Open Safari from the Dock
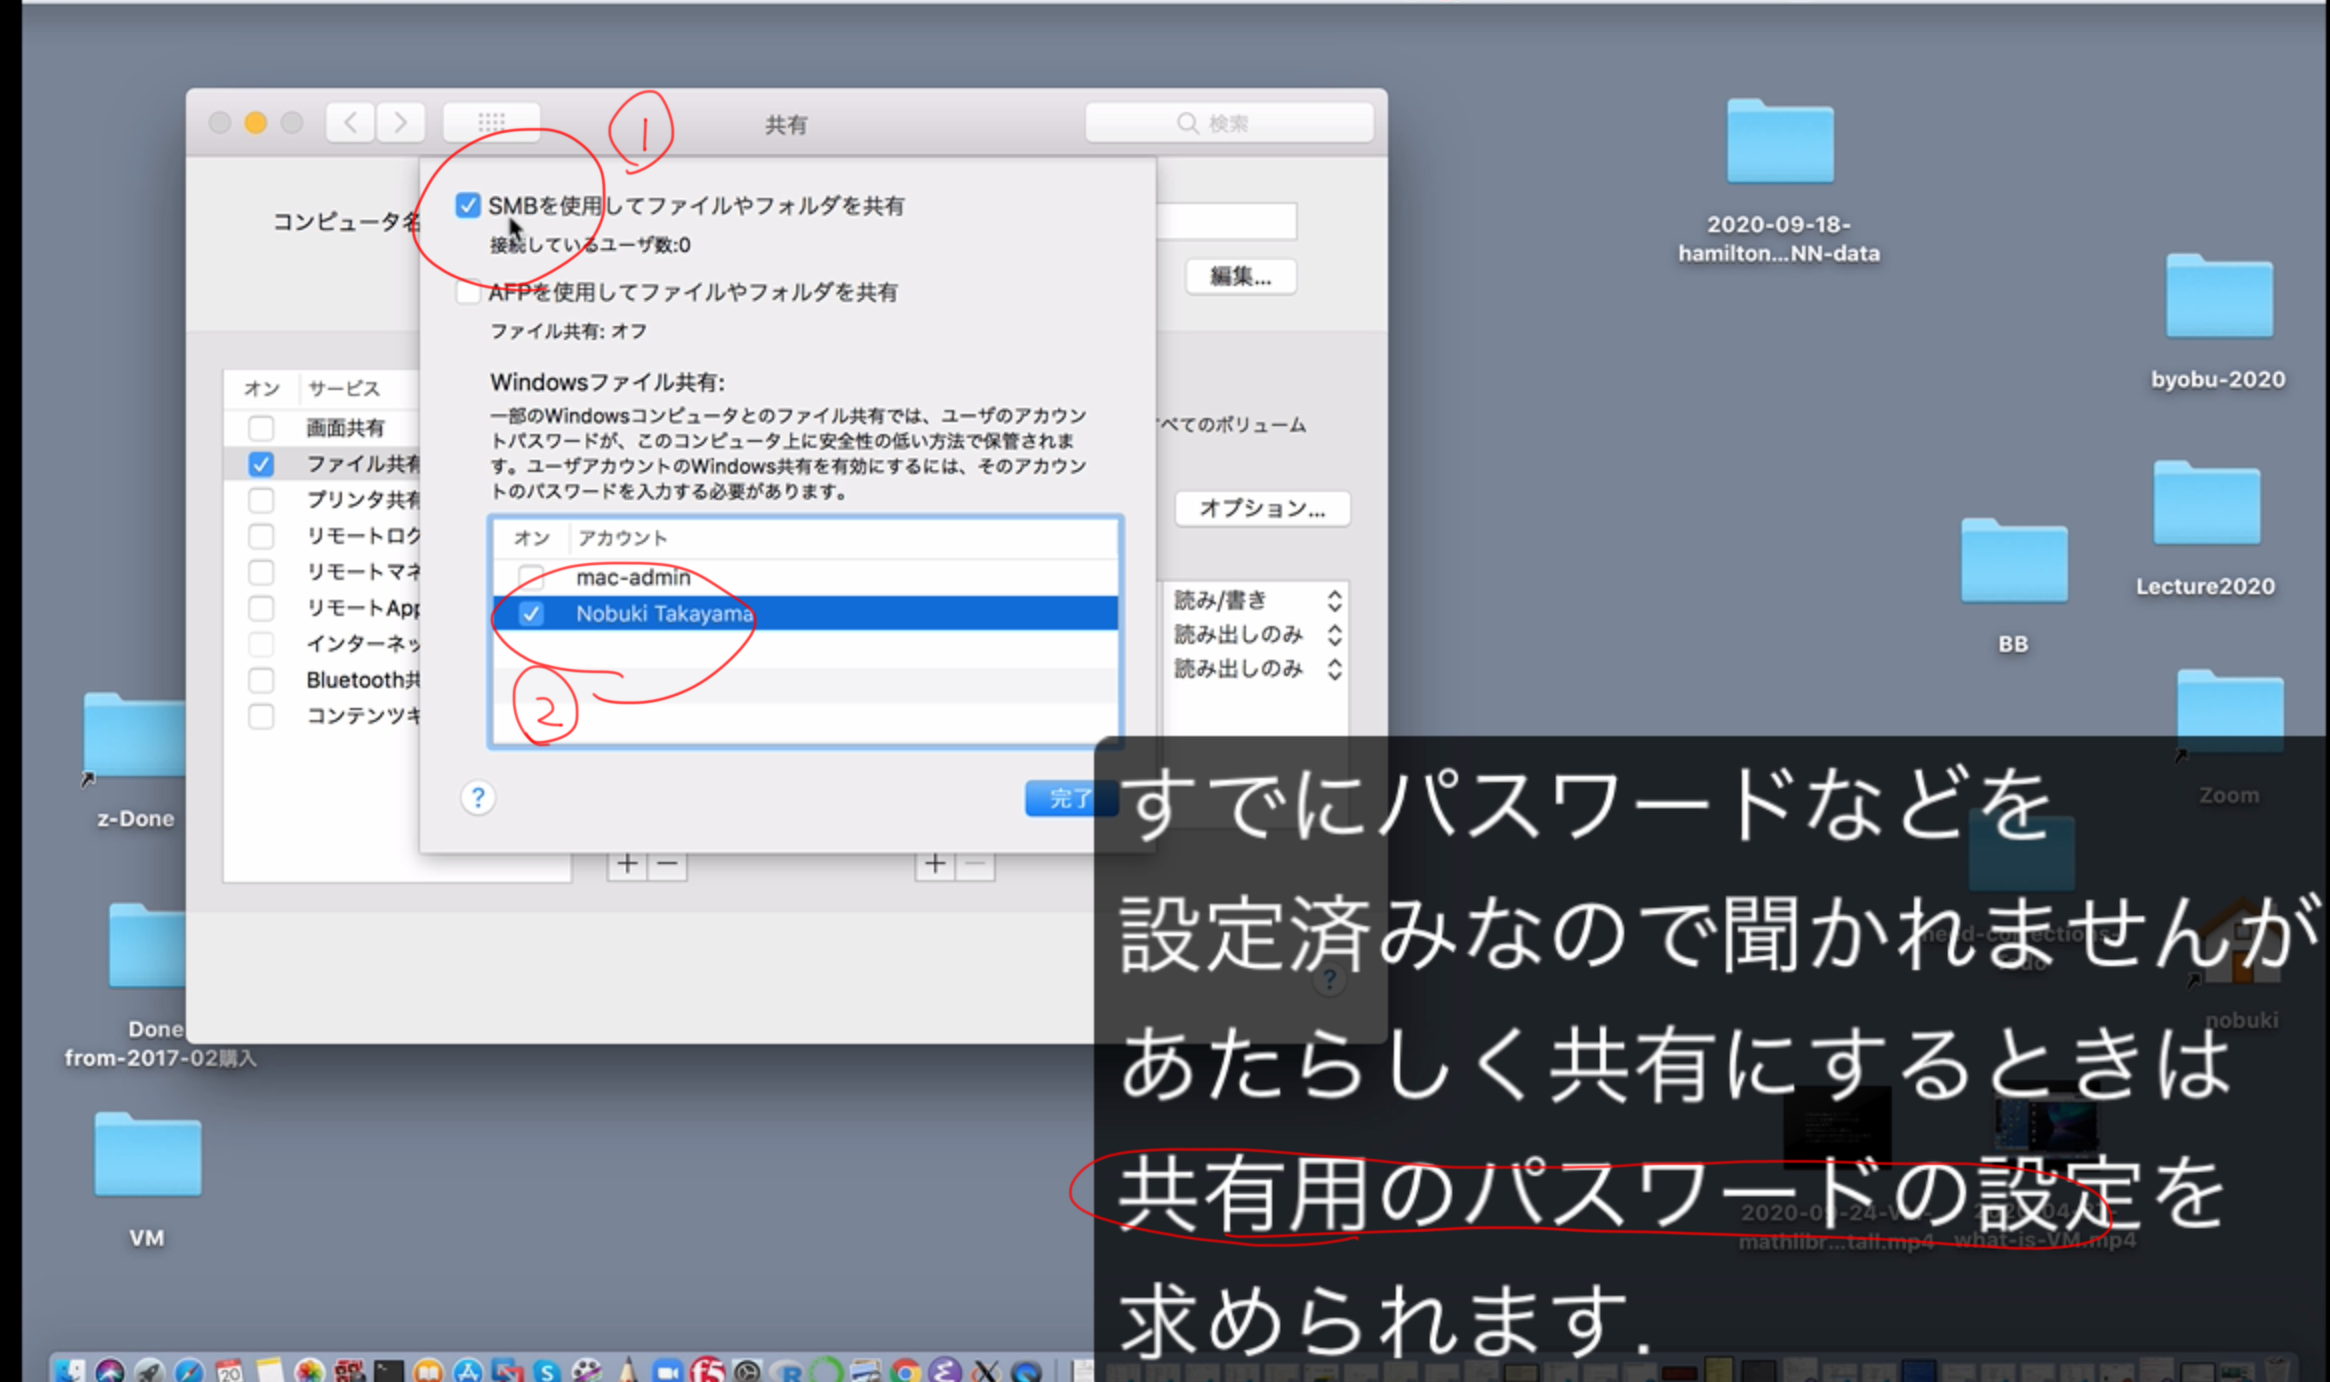Screen dimensions: 2330x1382 [189, 1370]
